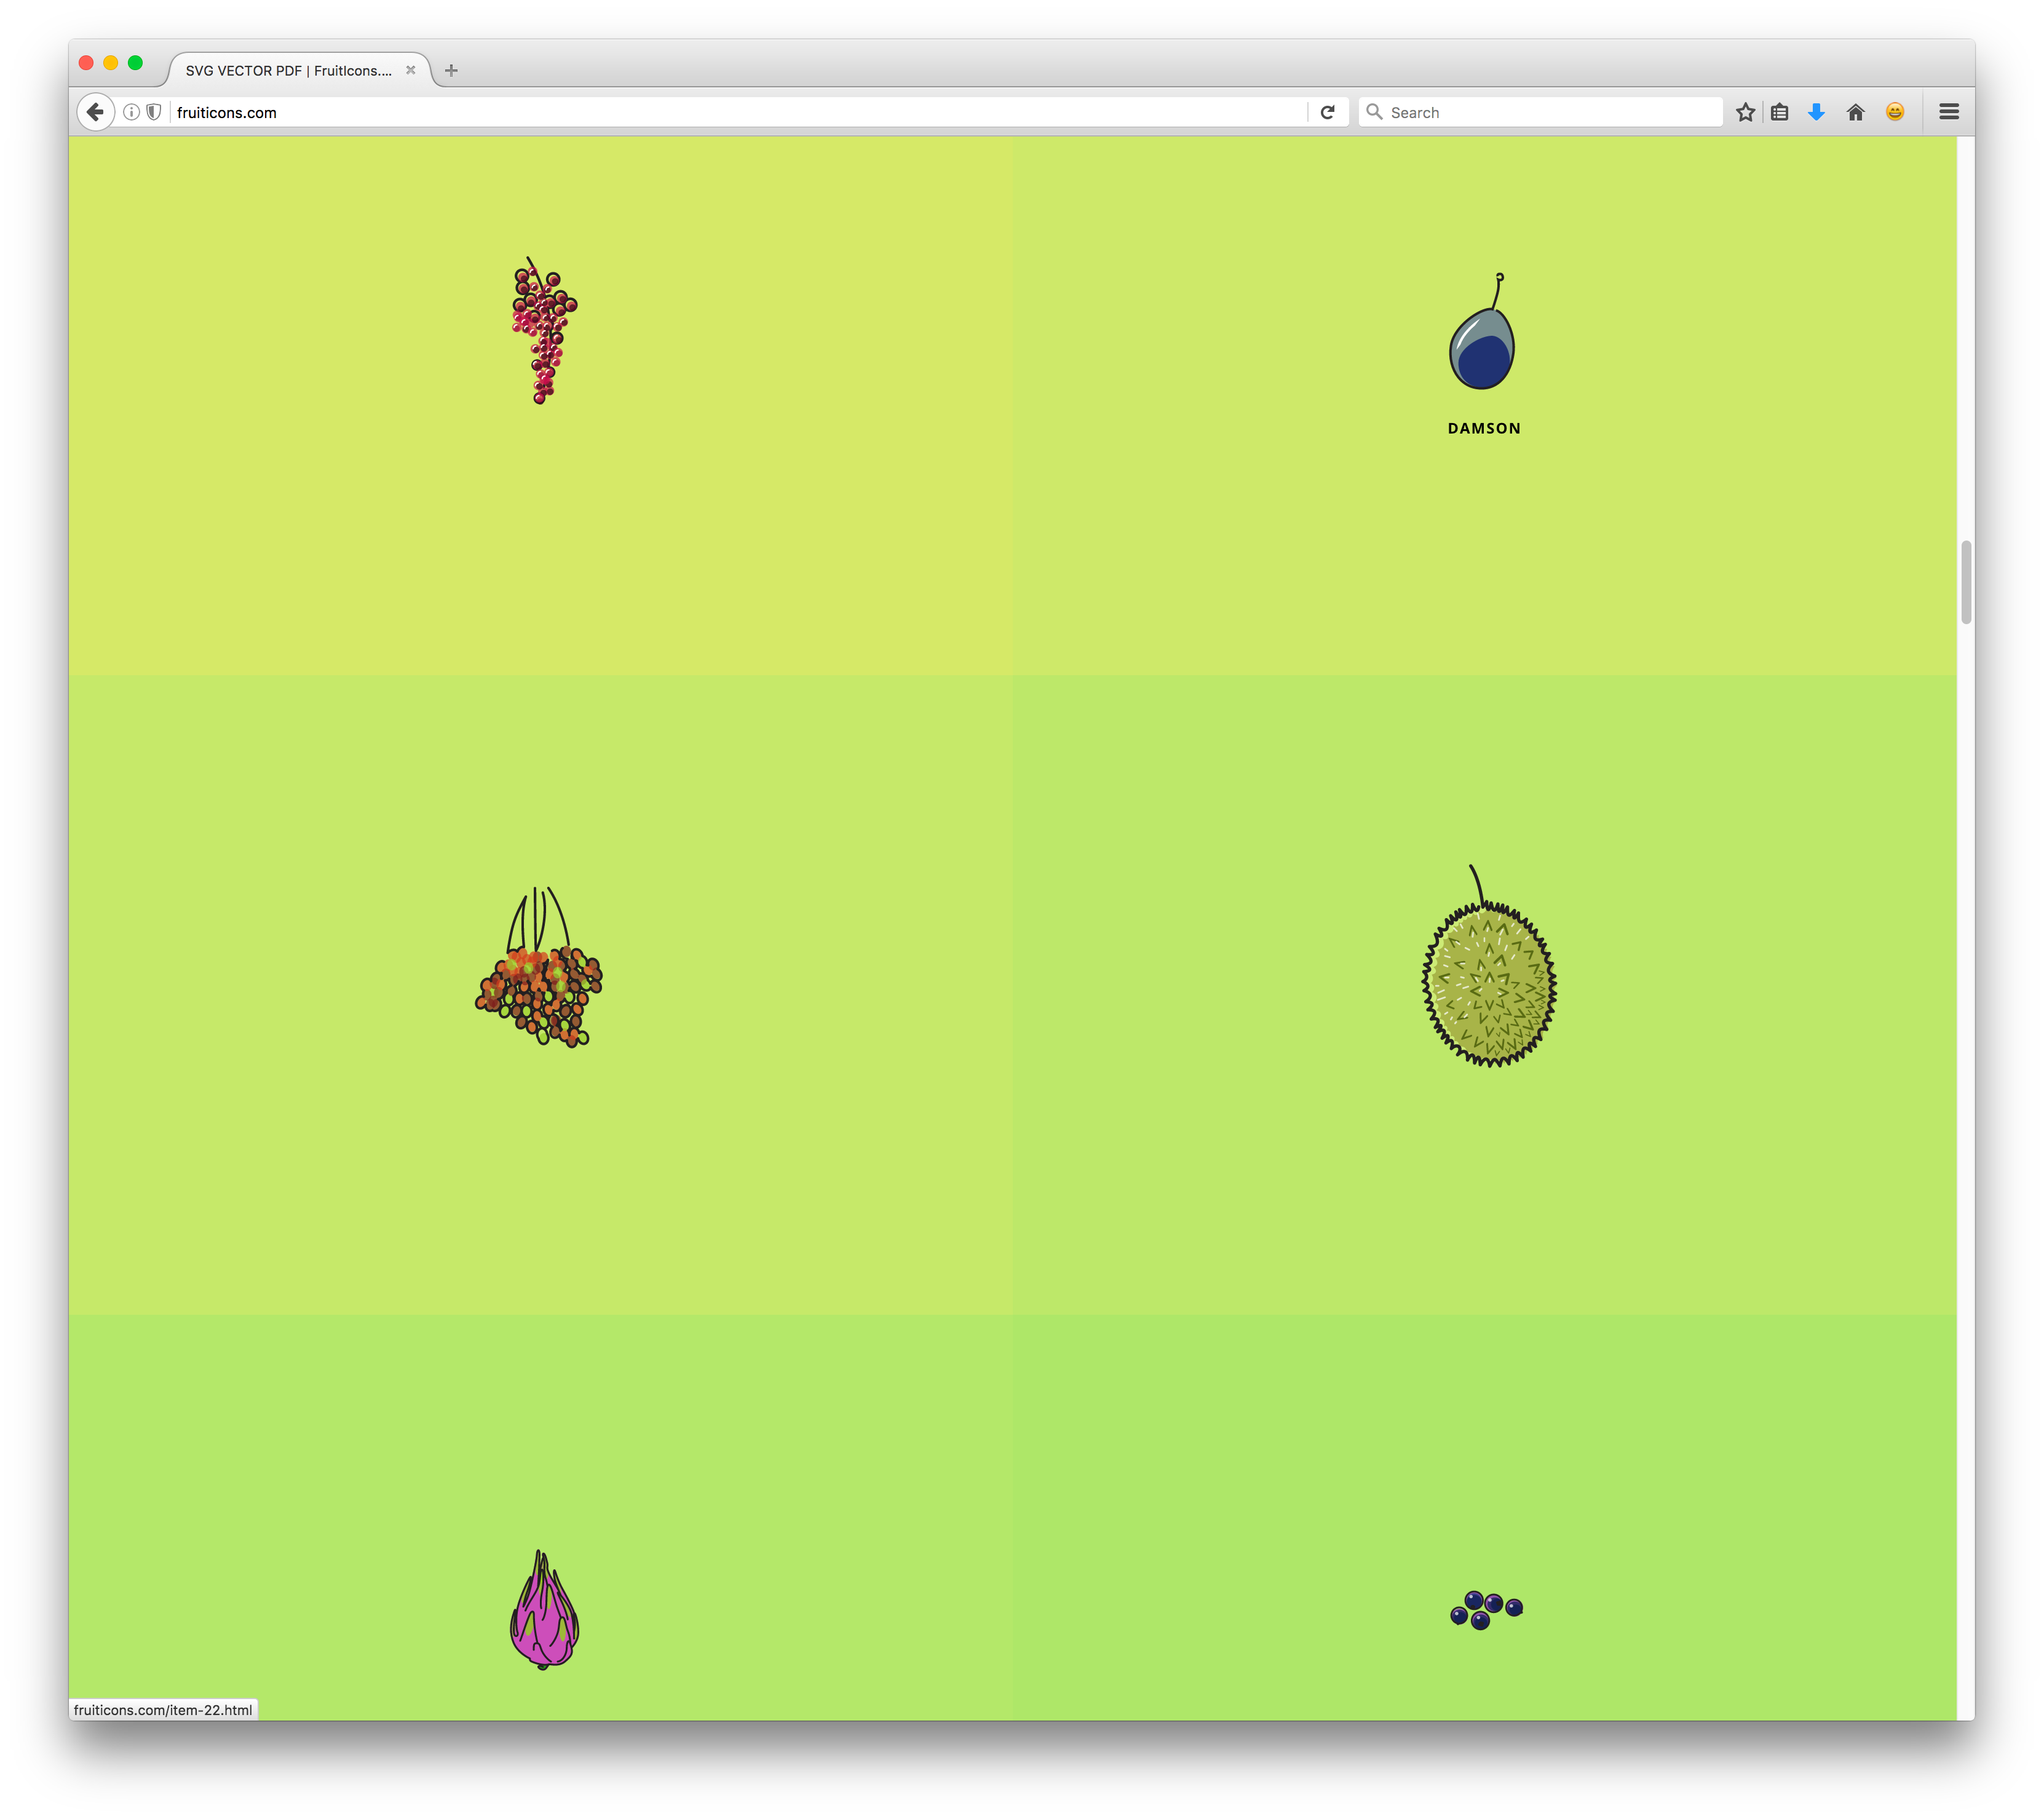Screen dimensions: 2044x1819
Task: Show site information icon
Action: pyautogui.click(x=131, y=112)
